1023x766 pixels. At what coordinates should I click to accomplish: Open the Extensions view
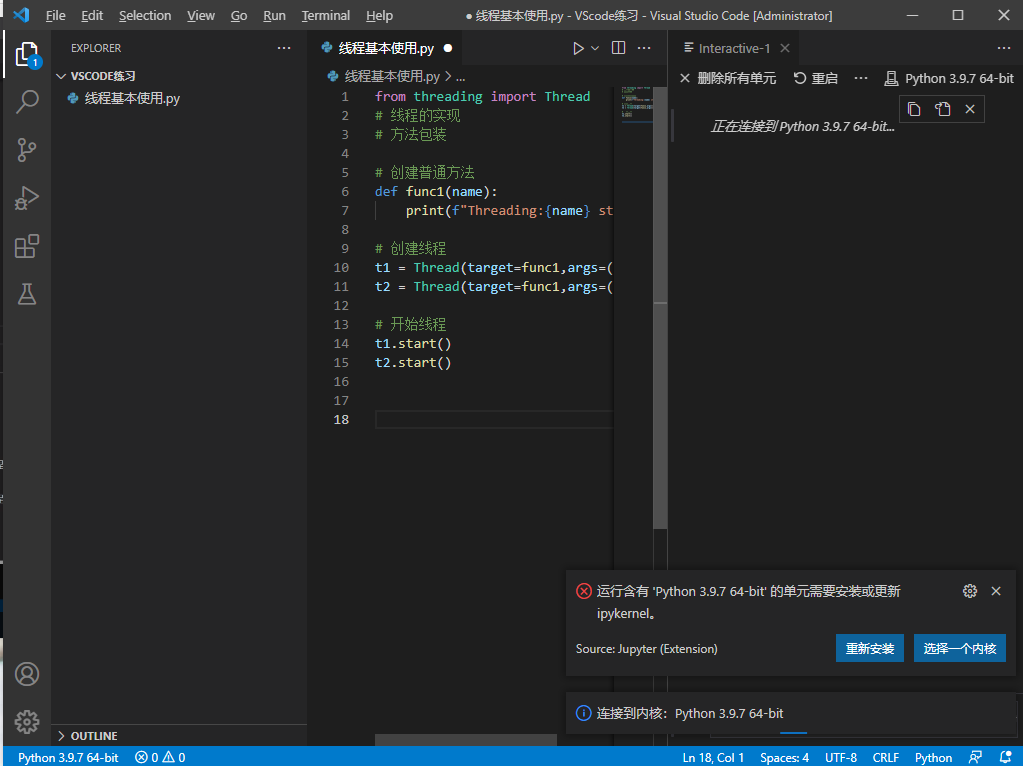click(27, 246)
